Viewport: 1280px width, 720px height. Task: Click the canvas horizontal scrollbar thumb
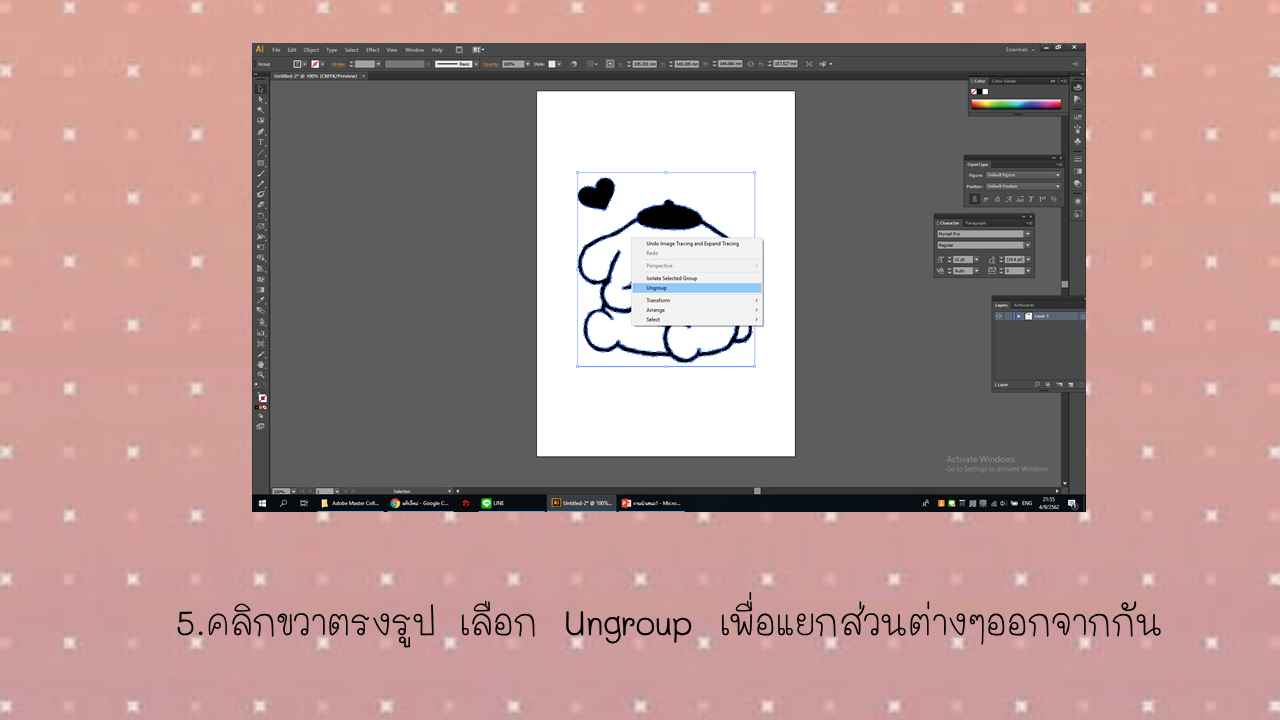coord(757,490)
